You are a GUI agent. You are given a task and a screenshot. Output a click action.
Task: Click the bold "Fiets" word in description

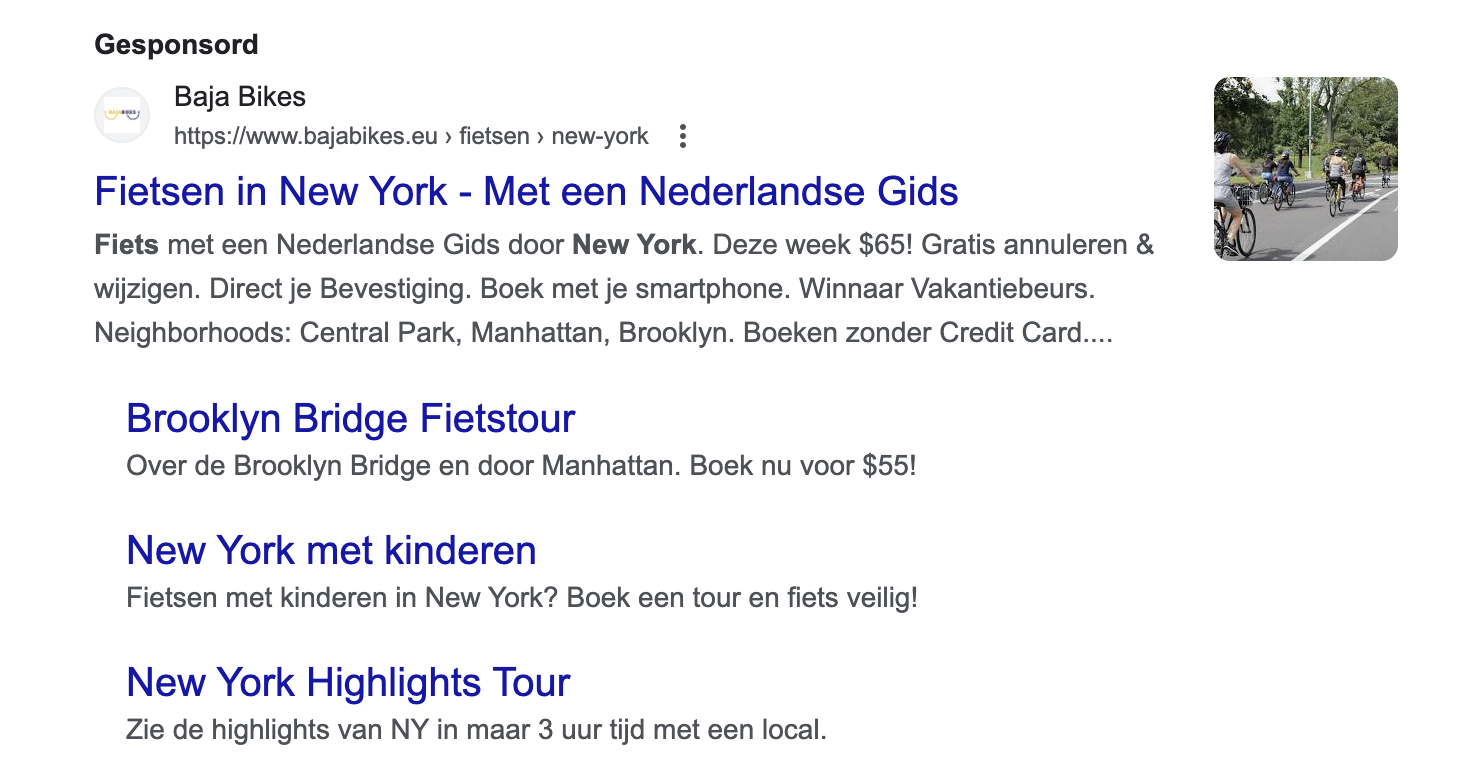coord(127,244)
